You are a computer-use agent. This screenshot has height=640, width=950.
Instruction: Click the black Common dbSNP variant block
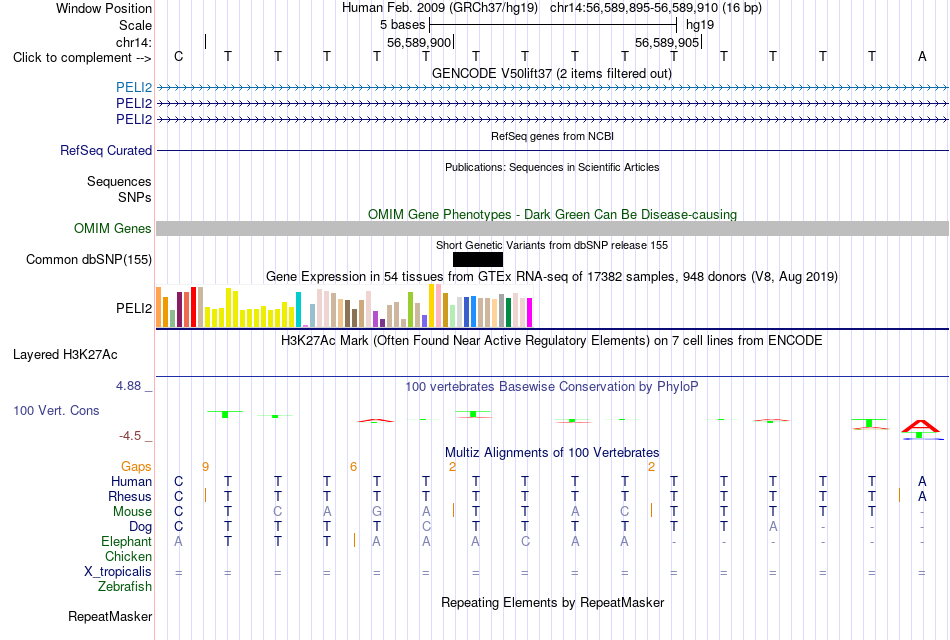478,259
